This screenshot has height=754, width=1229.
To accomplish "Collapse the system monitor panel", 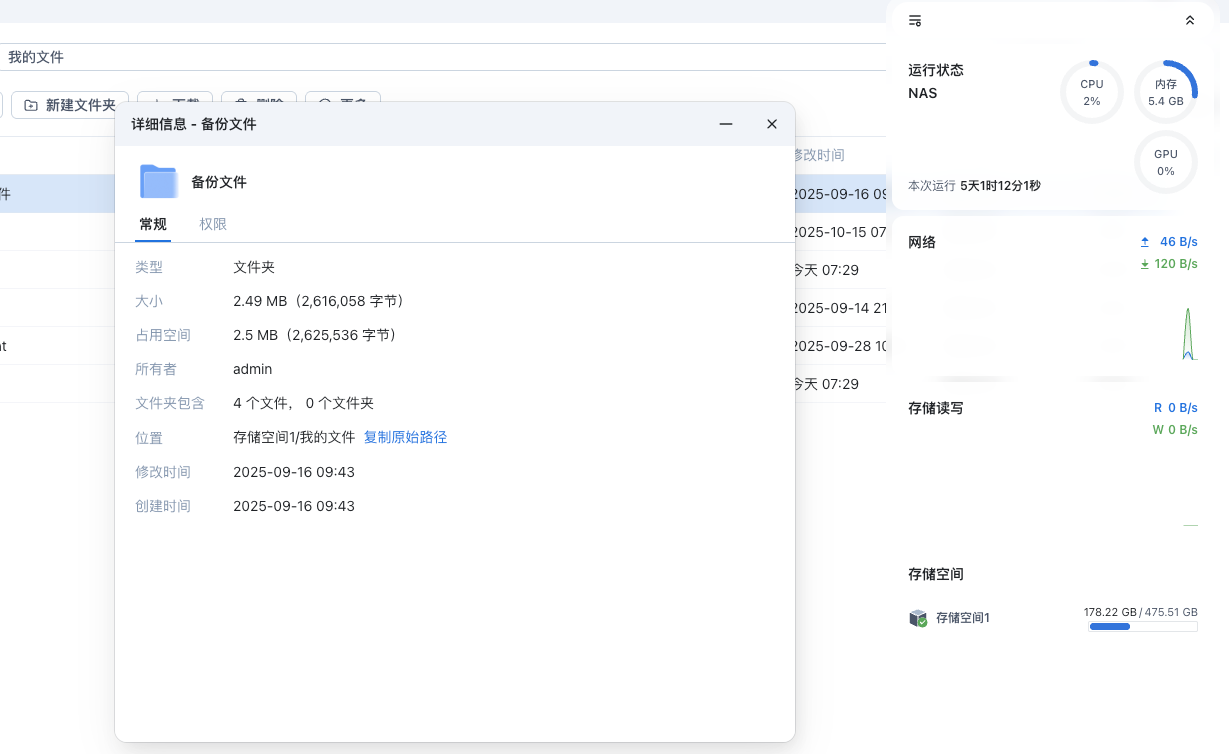I will point(1189,20).
